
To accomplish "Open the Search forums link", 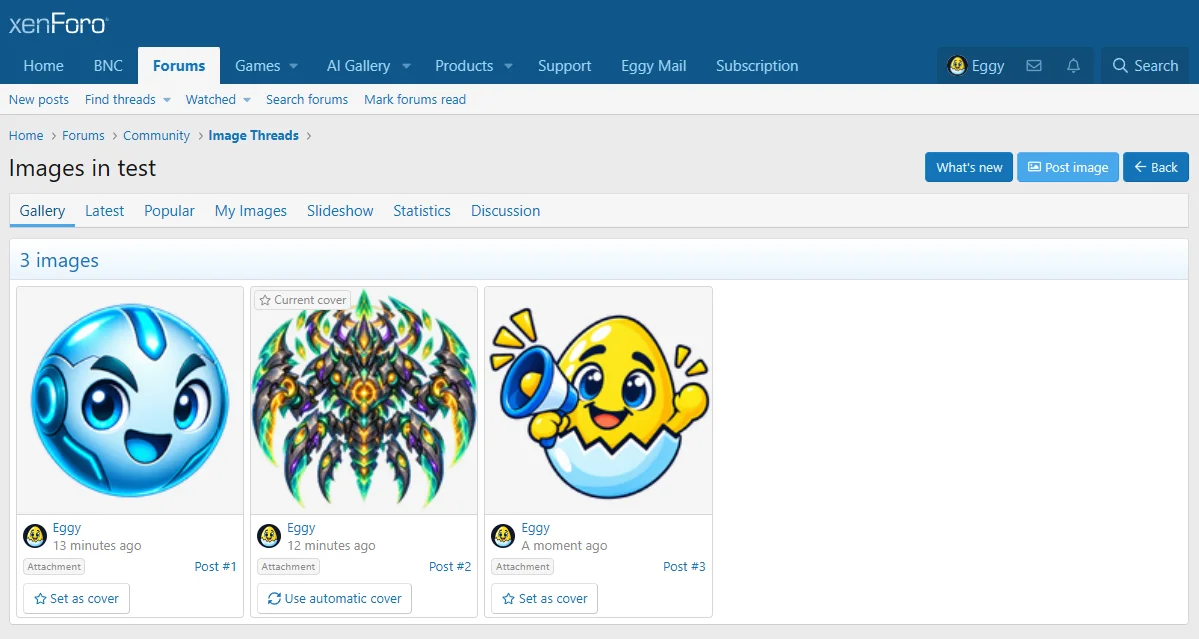I will click(307, 99).
